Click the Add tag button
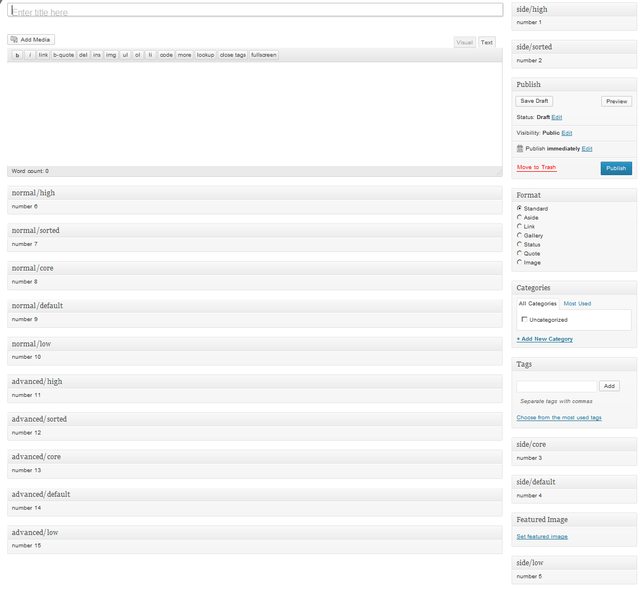This screenshot has height=590, width=640. click(x=609, y=386)
